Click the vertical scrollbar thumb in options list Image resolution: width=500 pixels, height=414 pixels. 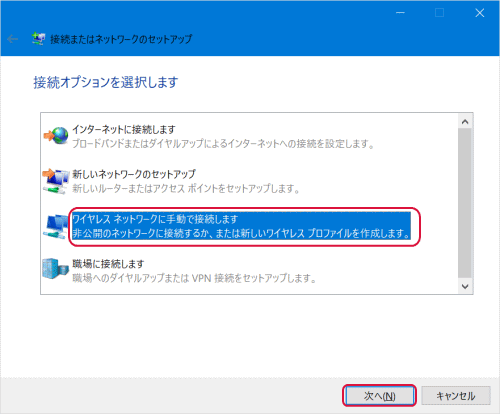tap(465, 203)
